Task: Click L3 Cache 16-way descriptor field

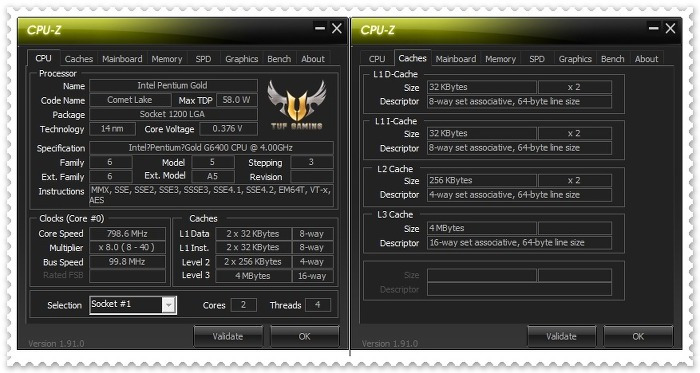Action: [519, 243]
